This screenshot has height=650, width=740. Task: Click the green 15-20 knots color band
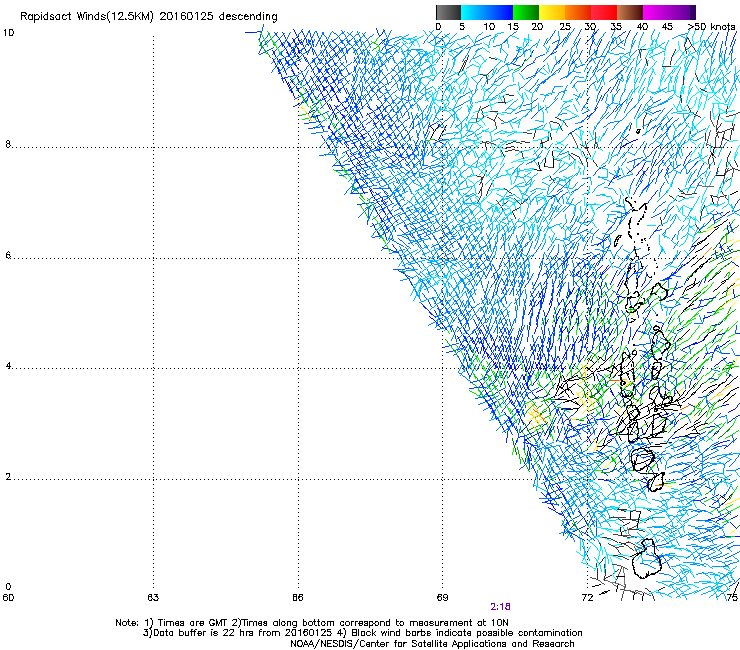(526, 12)
